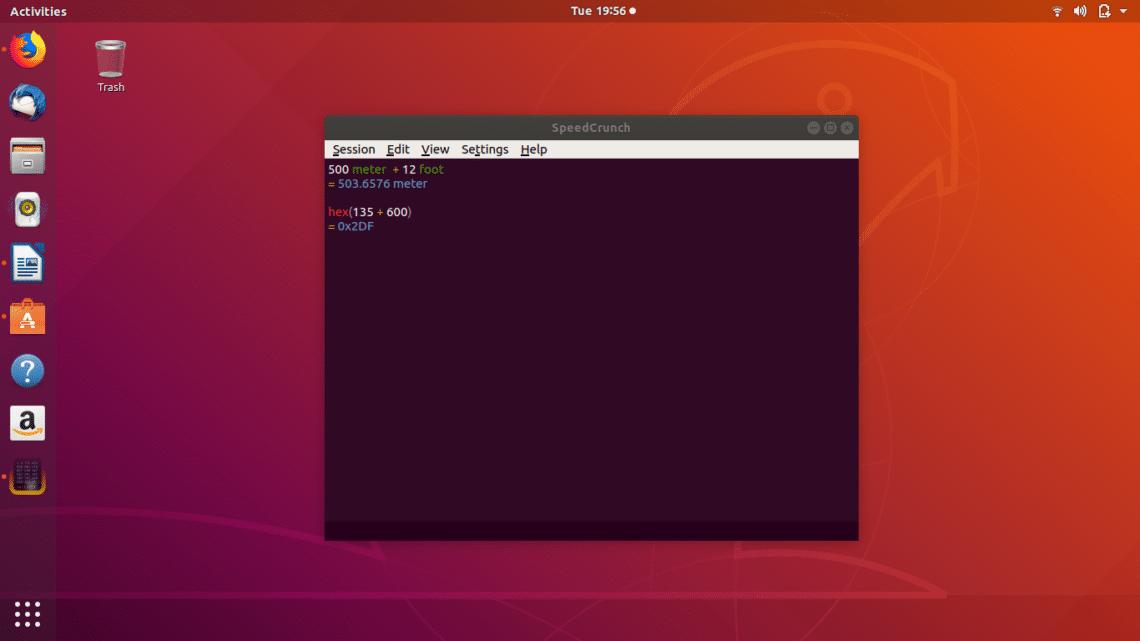Viewport: 1140px width, 641px height.
Task: Open Rhythmbox music player from dock
Action: pyautogui.click(x=27, y=210)
